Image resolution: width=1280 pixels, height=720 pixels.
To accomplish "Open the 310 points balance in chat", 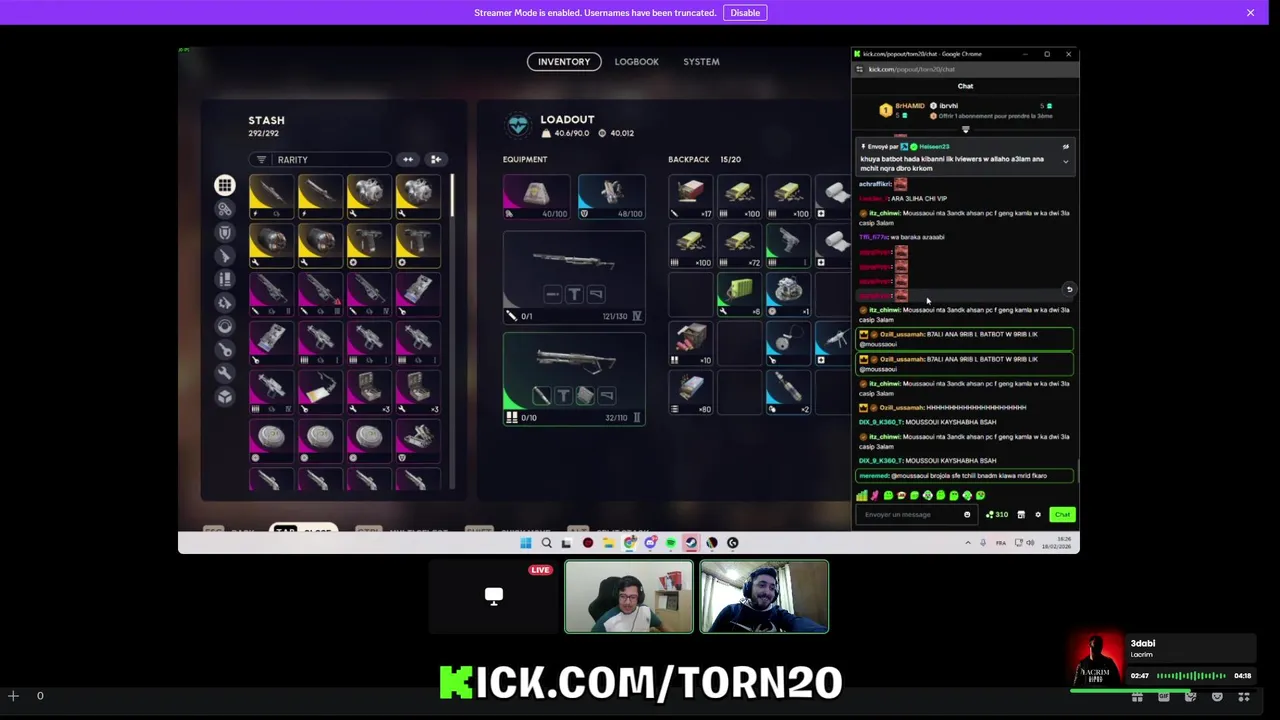I will (x=997, y=515).
